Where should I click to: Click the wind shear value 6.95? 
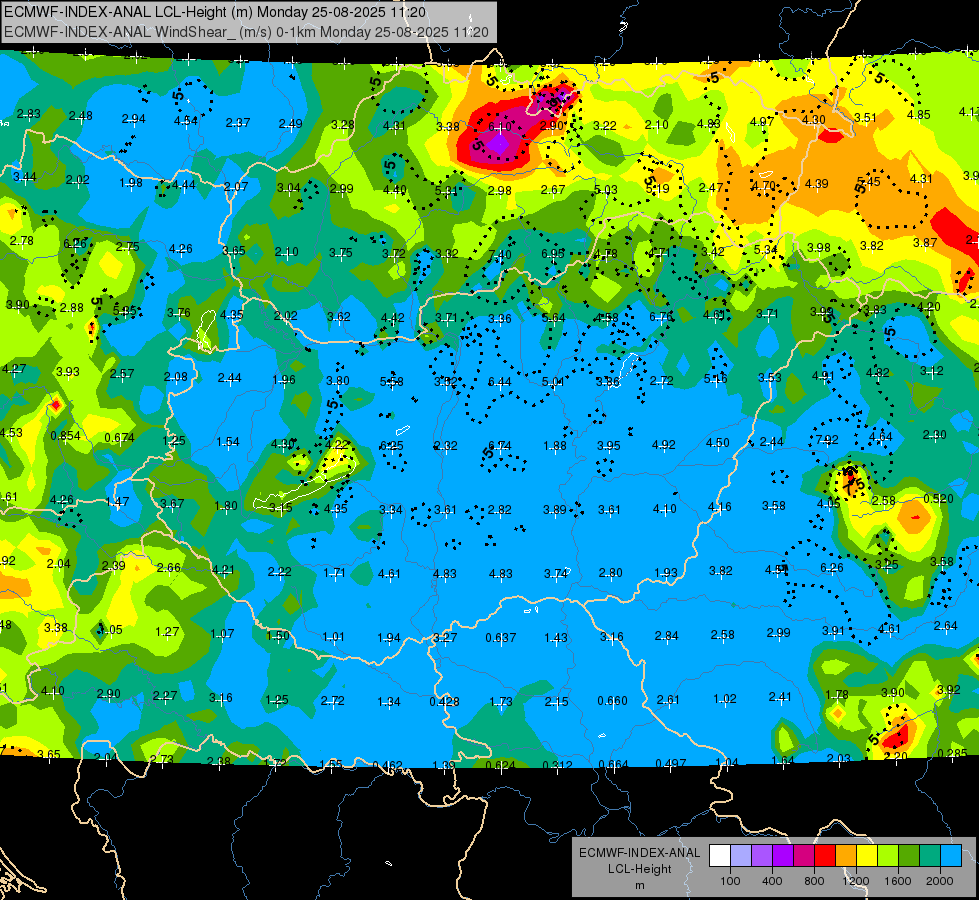click(553, 254)
